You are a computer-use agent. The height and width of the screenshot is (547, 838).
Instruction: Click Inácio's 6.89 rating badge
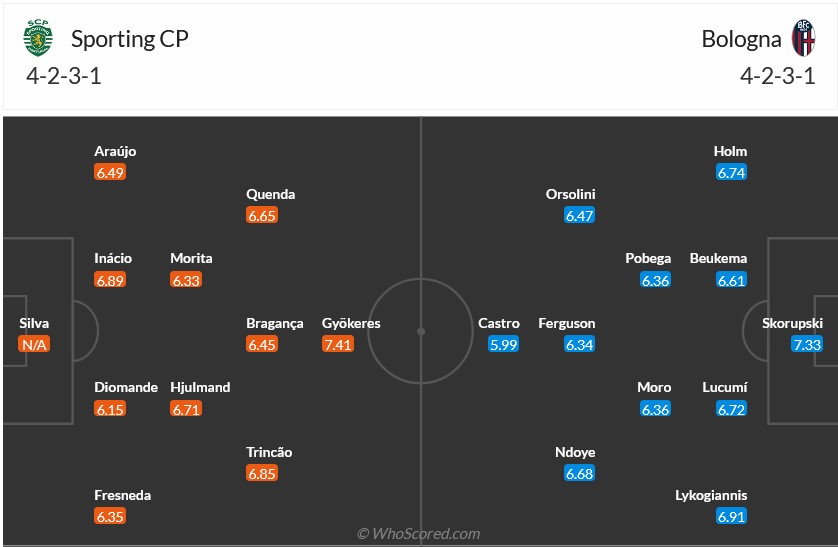click(110, 280)
